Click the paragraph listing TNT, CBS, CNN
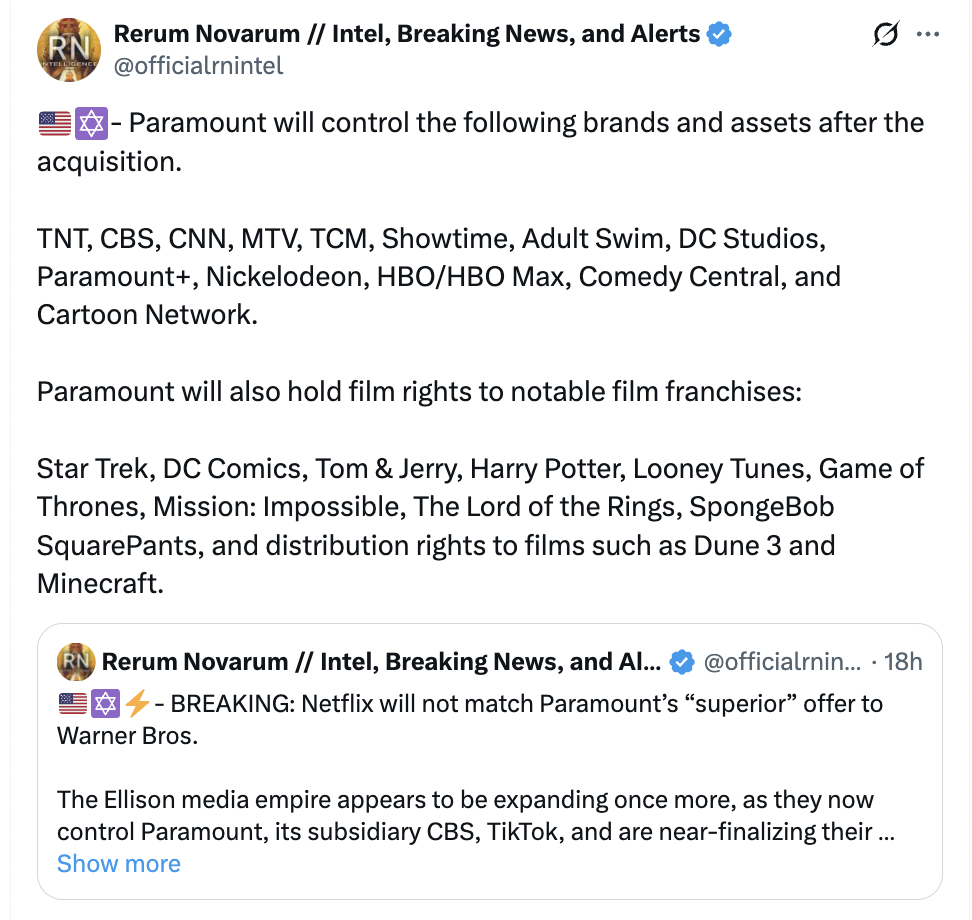972x920 pixels. [x=438, y=276]
